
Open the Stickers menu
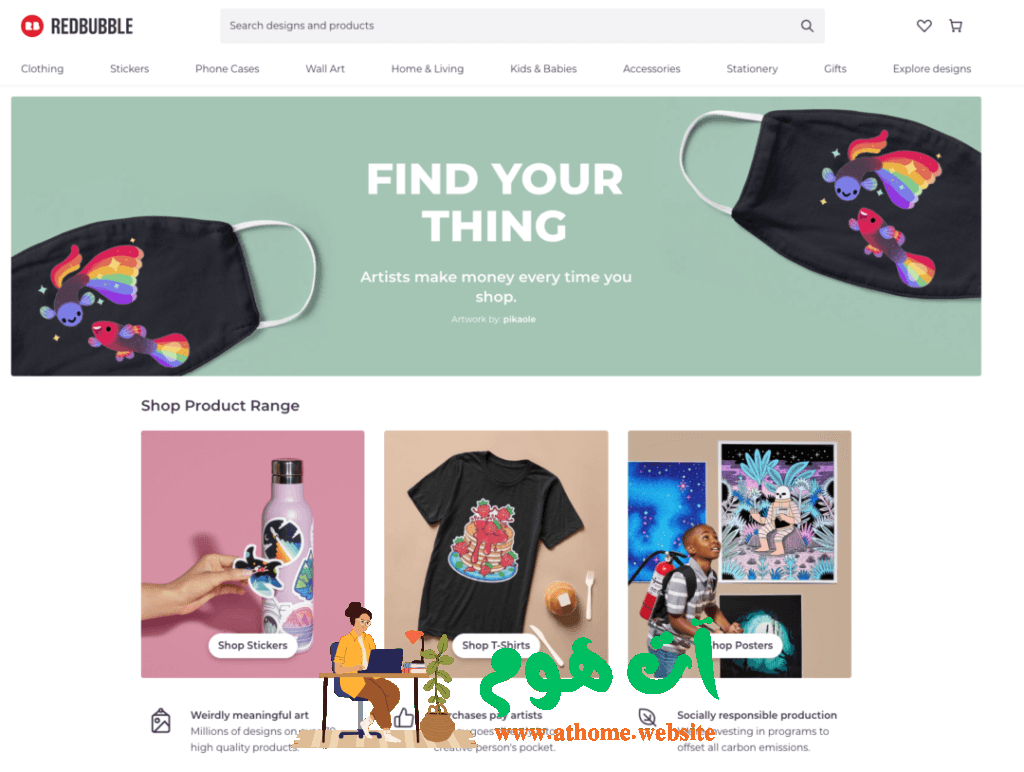(129, 69)
